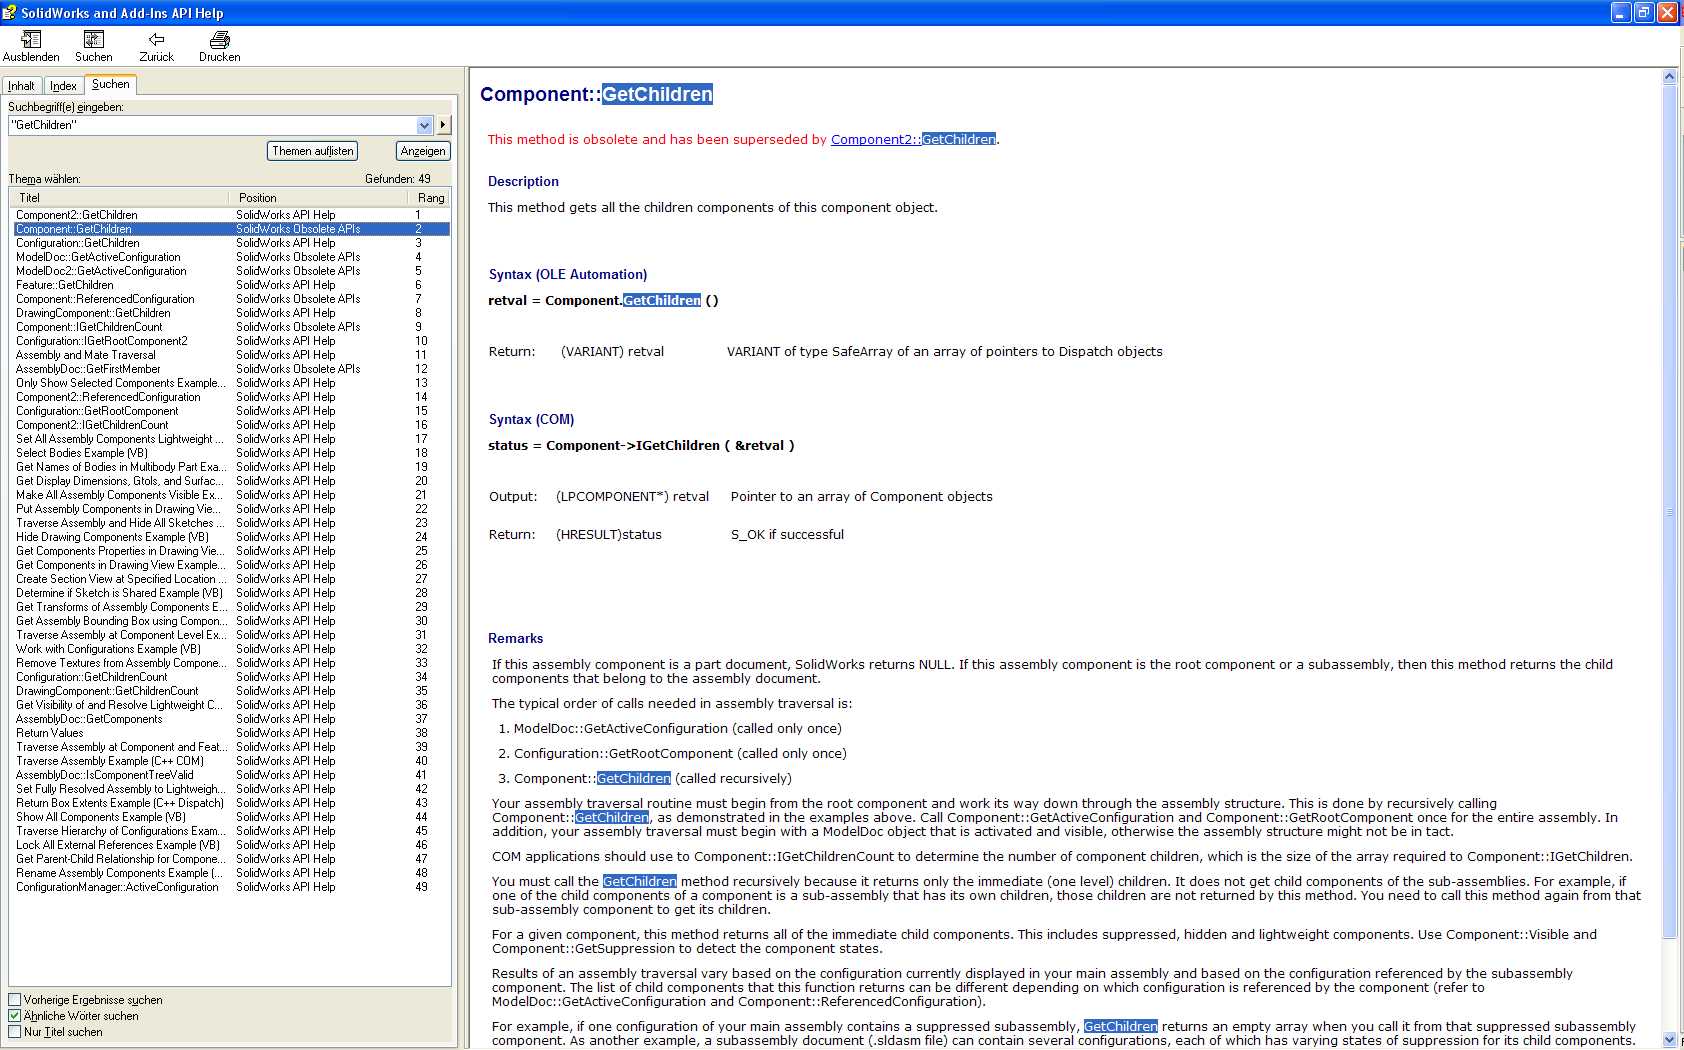
Task: Select 'Select Bodies Example (VB)' topic
Action: [x=231, y=453]
